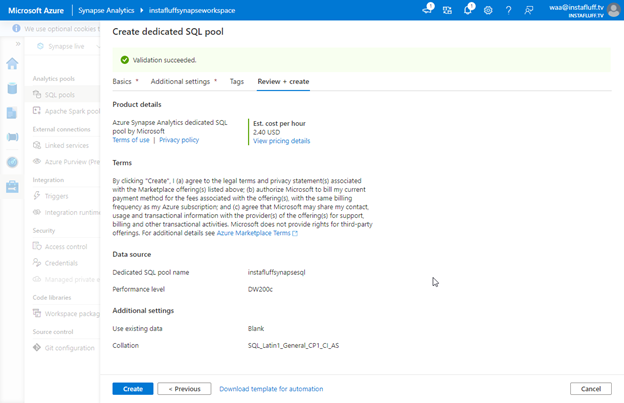Click the Azure Purview eye icon
This screenshot has height=403, width=624.
(37, 162)
